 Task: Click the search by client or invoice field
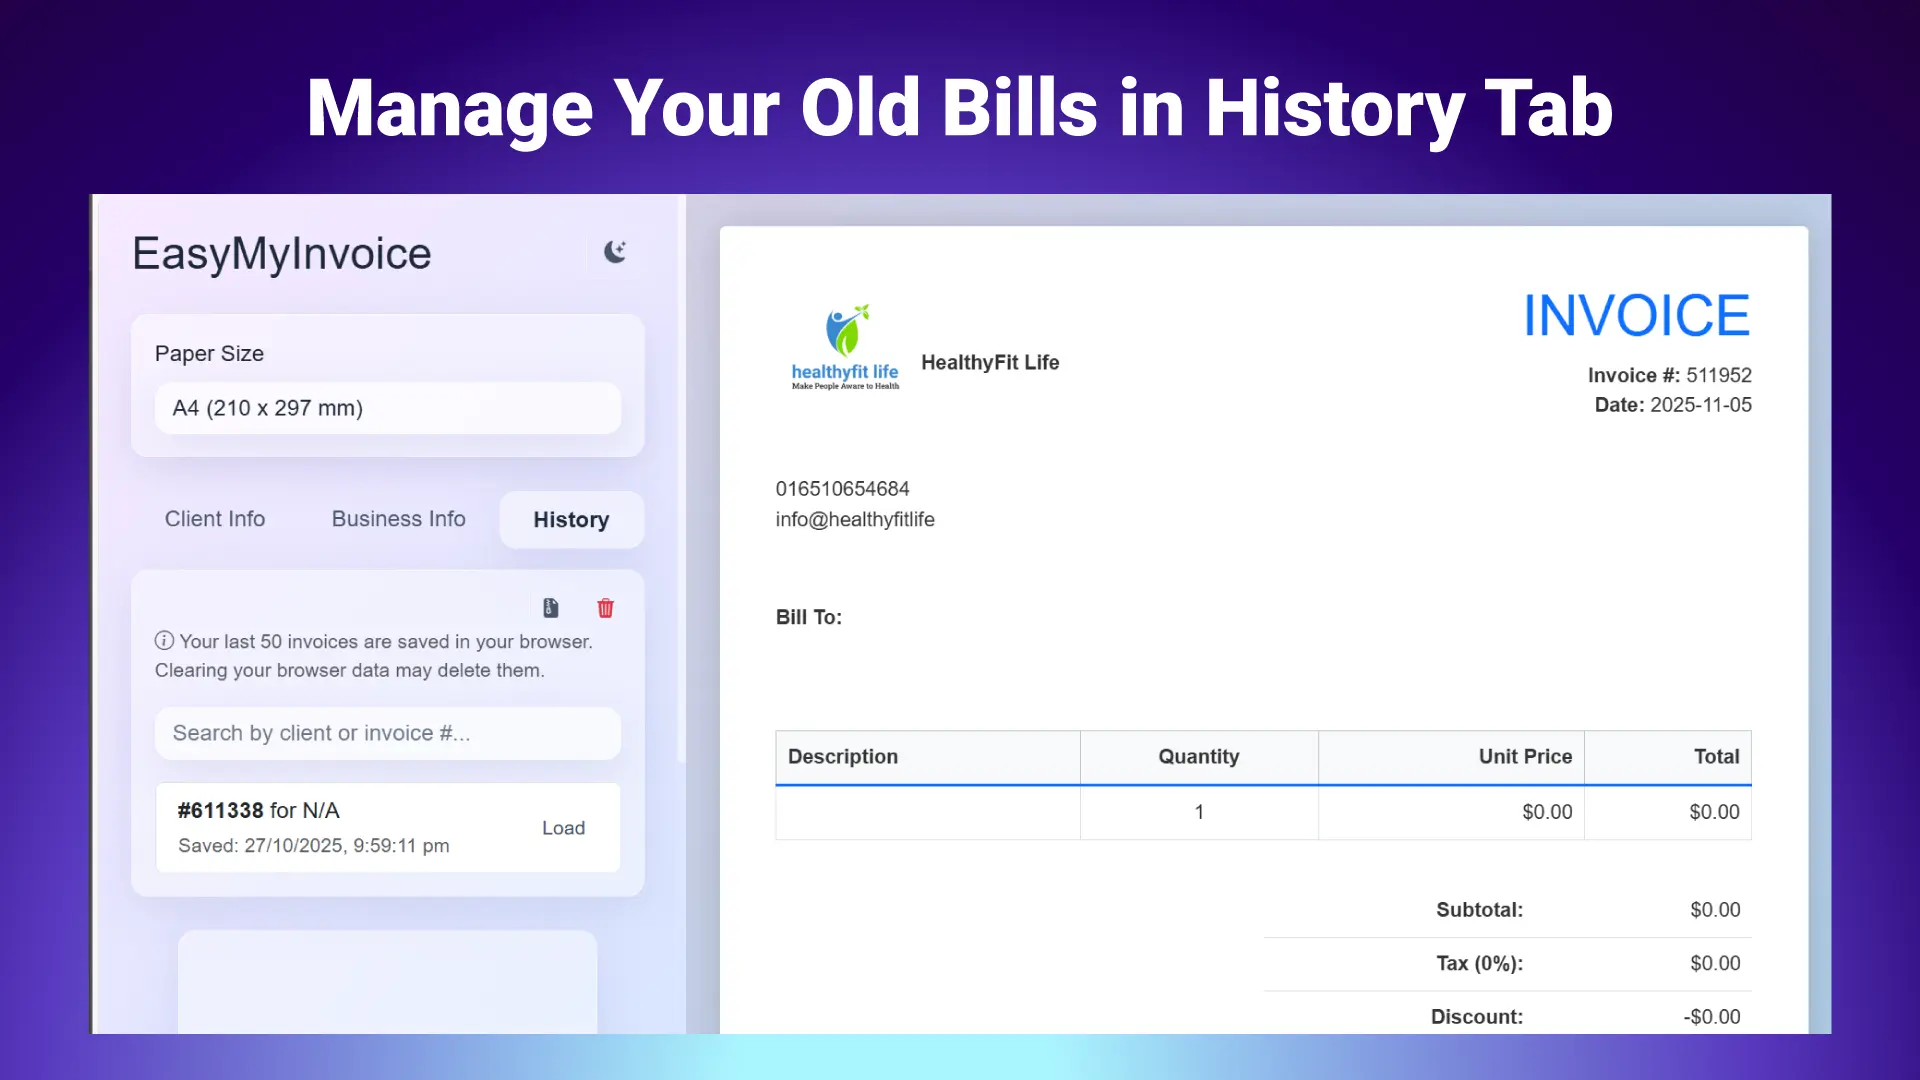388,733
